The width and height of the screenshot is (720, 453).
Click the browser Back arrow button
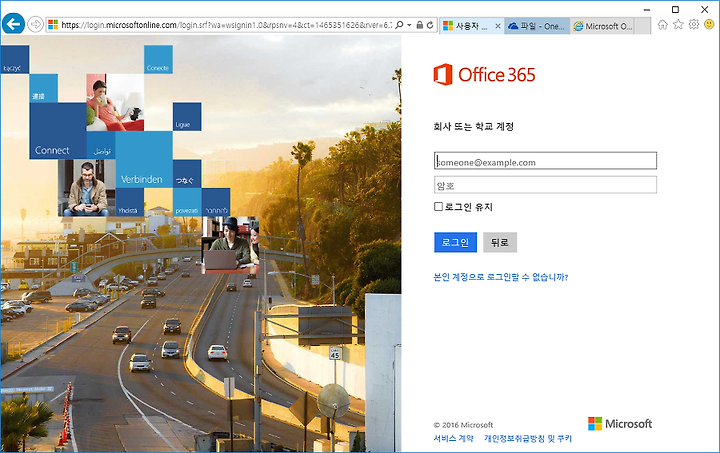click(13, 24)
